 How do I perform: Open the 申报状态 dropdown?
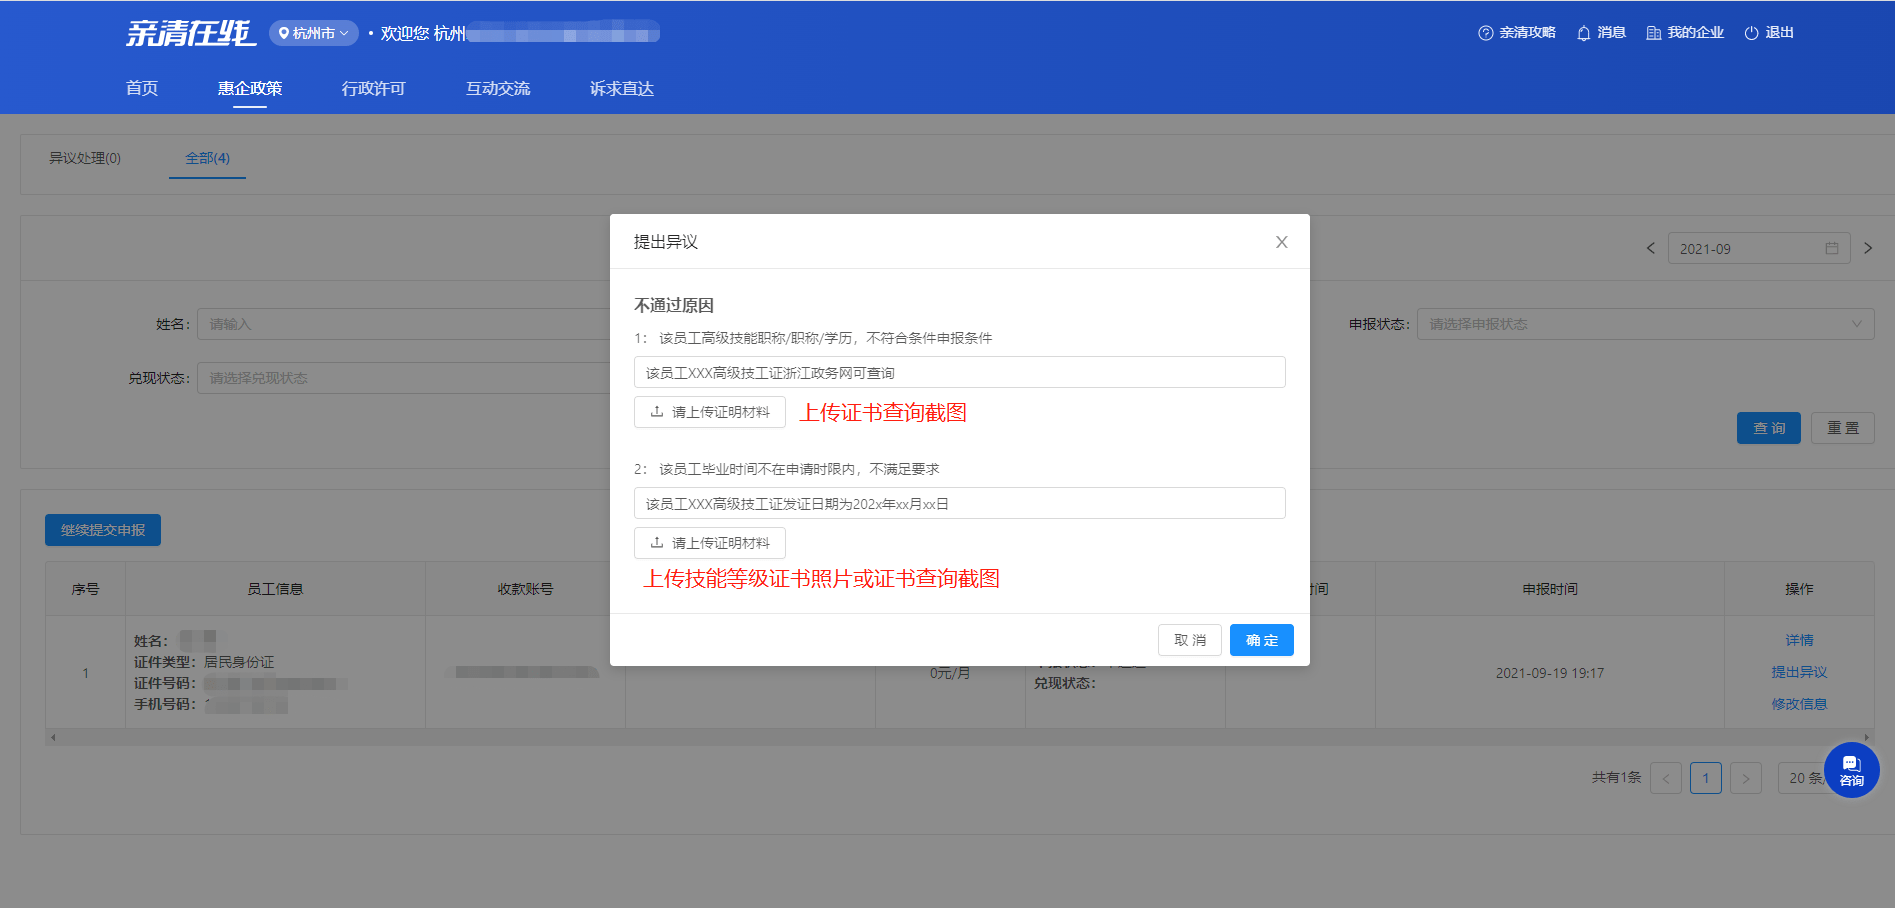pyautogui.click(x=1644, y=324)
